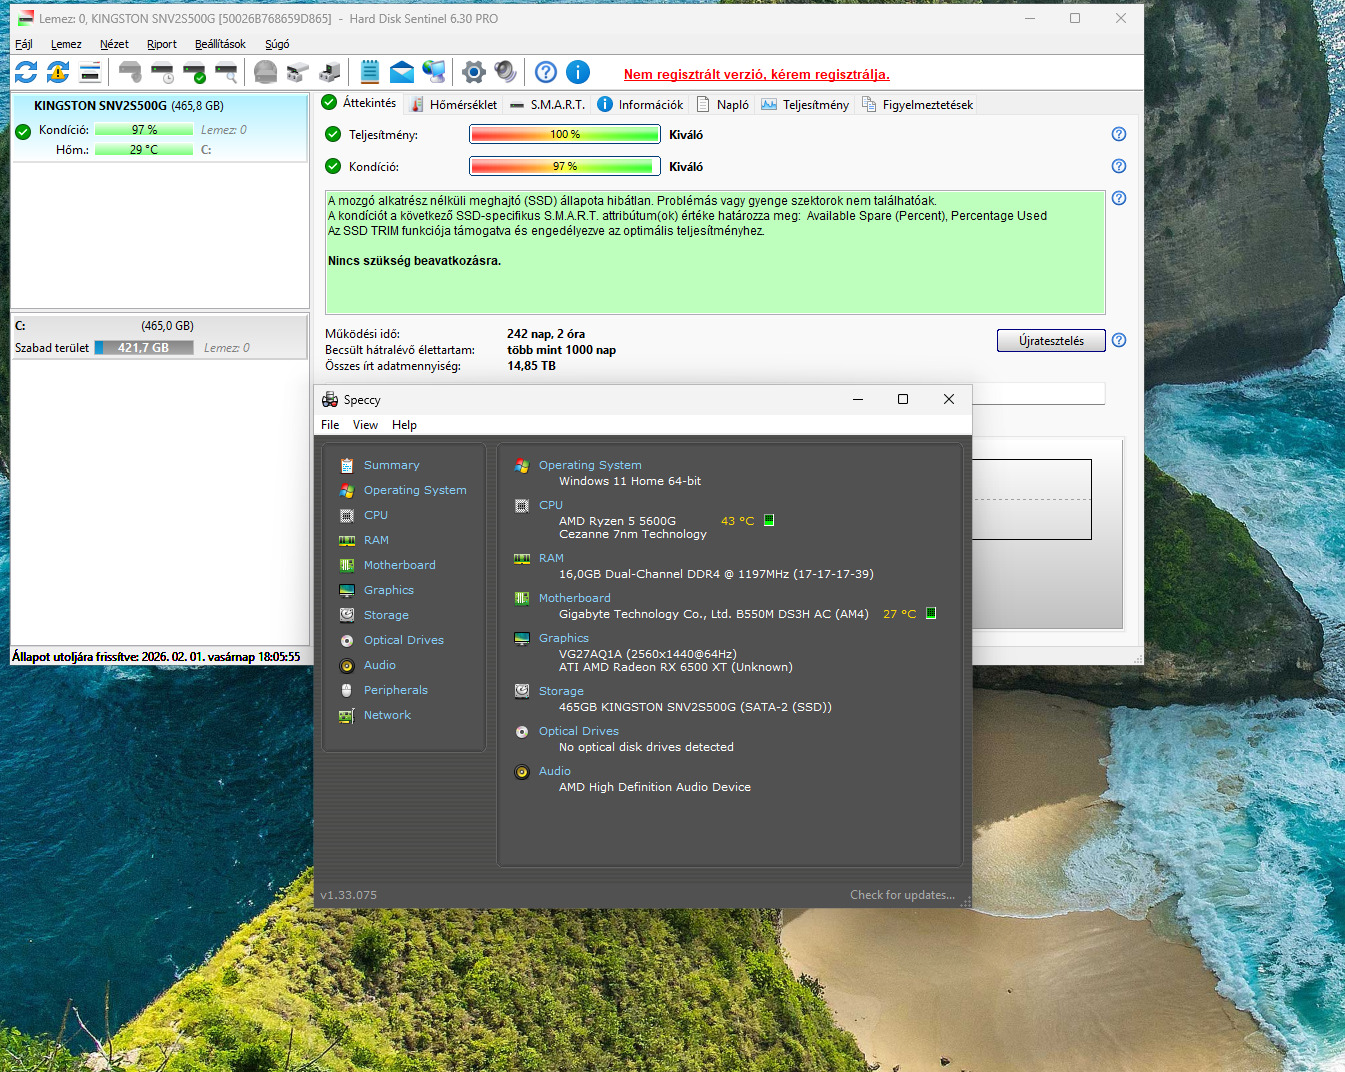The image size is (1345, 1072).
Task: Click the help icon beside Teljesítmény bar
Action: point(1119,134)
